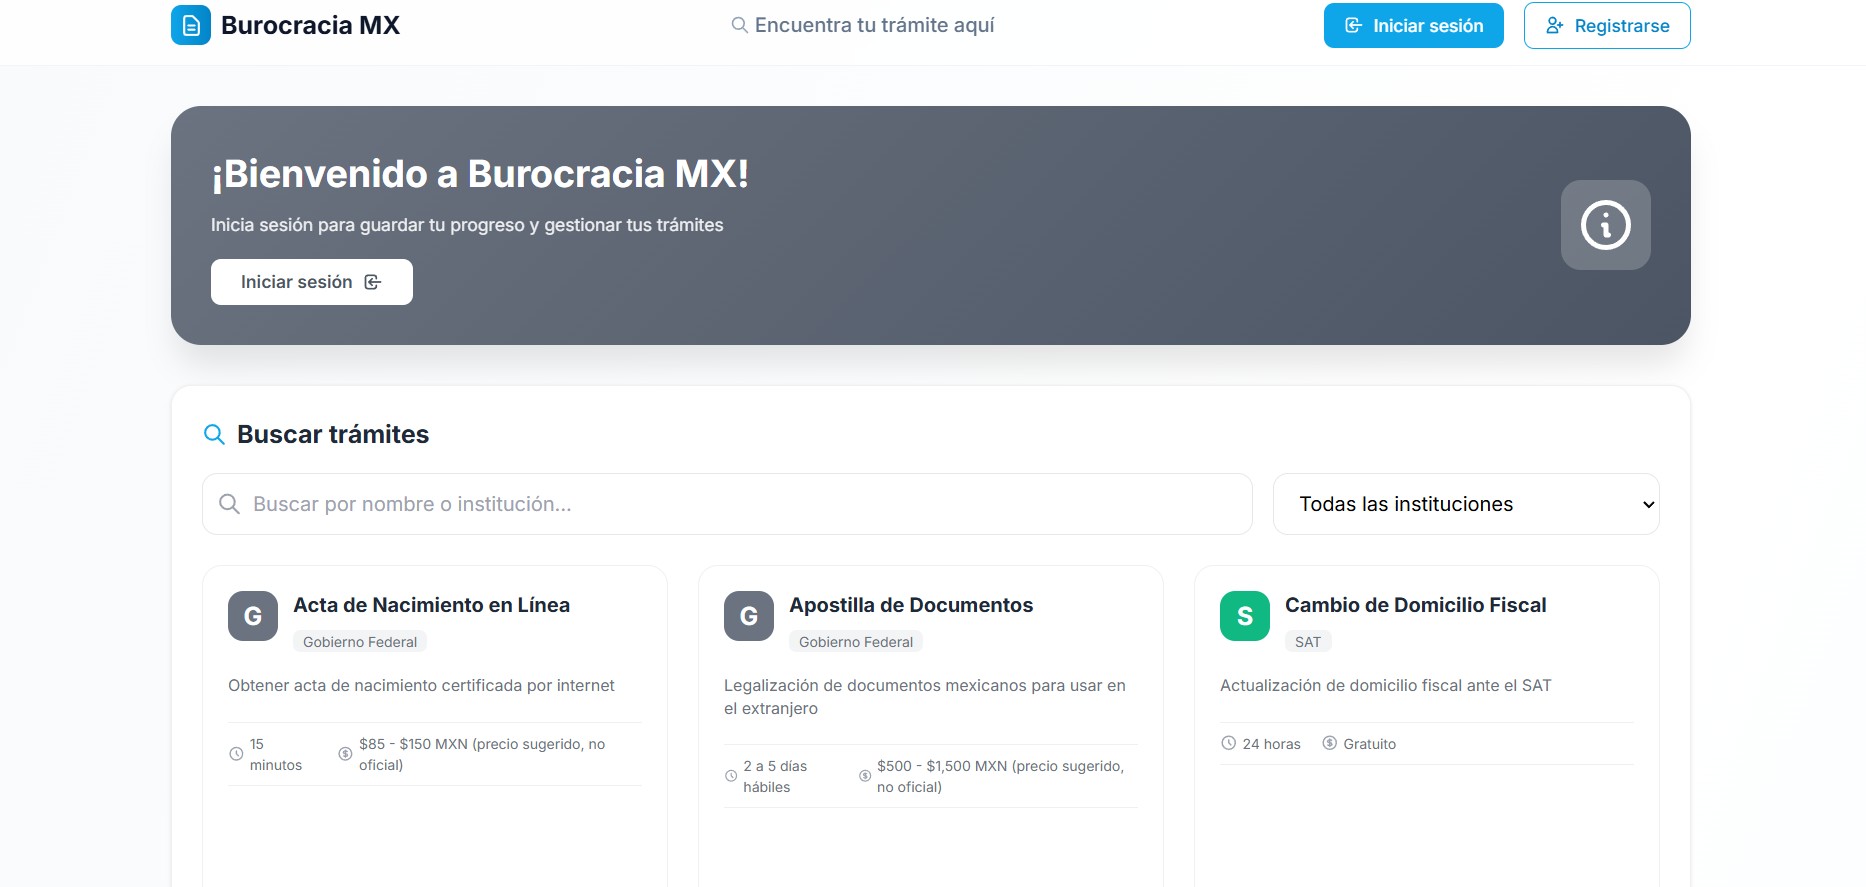Click the Burocracia MX brand name
The height and width of the screenshot is (887, 1866).
310,25
